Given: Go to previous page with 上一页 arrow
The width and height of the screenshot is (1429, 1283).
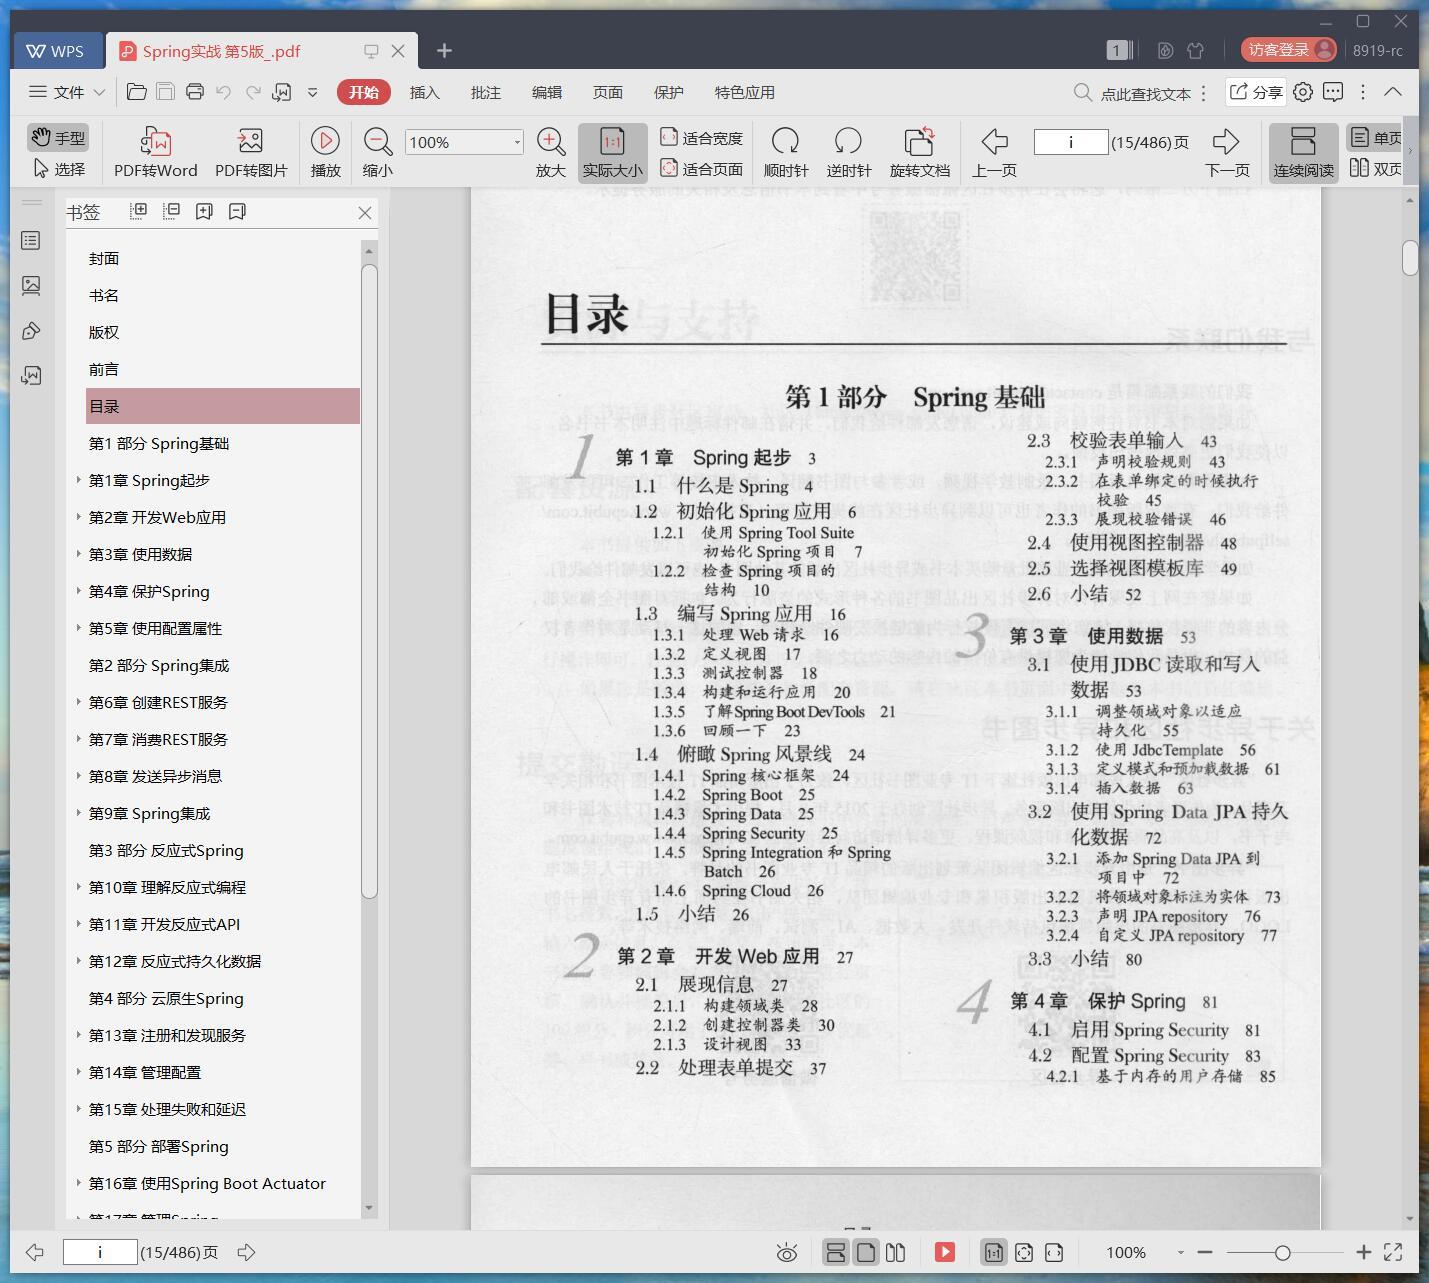Looking at the screenshot, I should 994,152.
